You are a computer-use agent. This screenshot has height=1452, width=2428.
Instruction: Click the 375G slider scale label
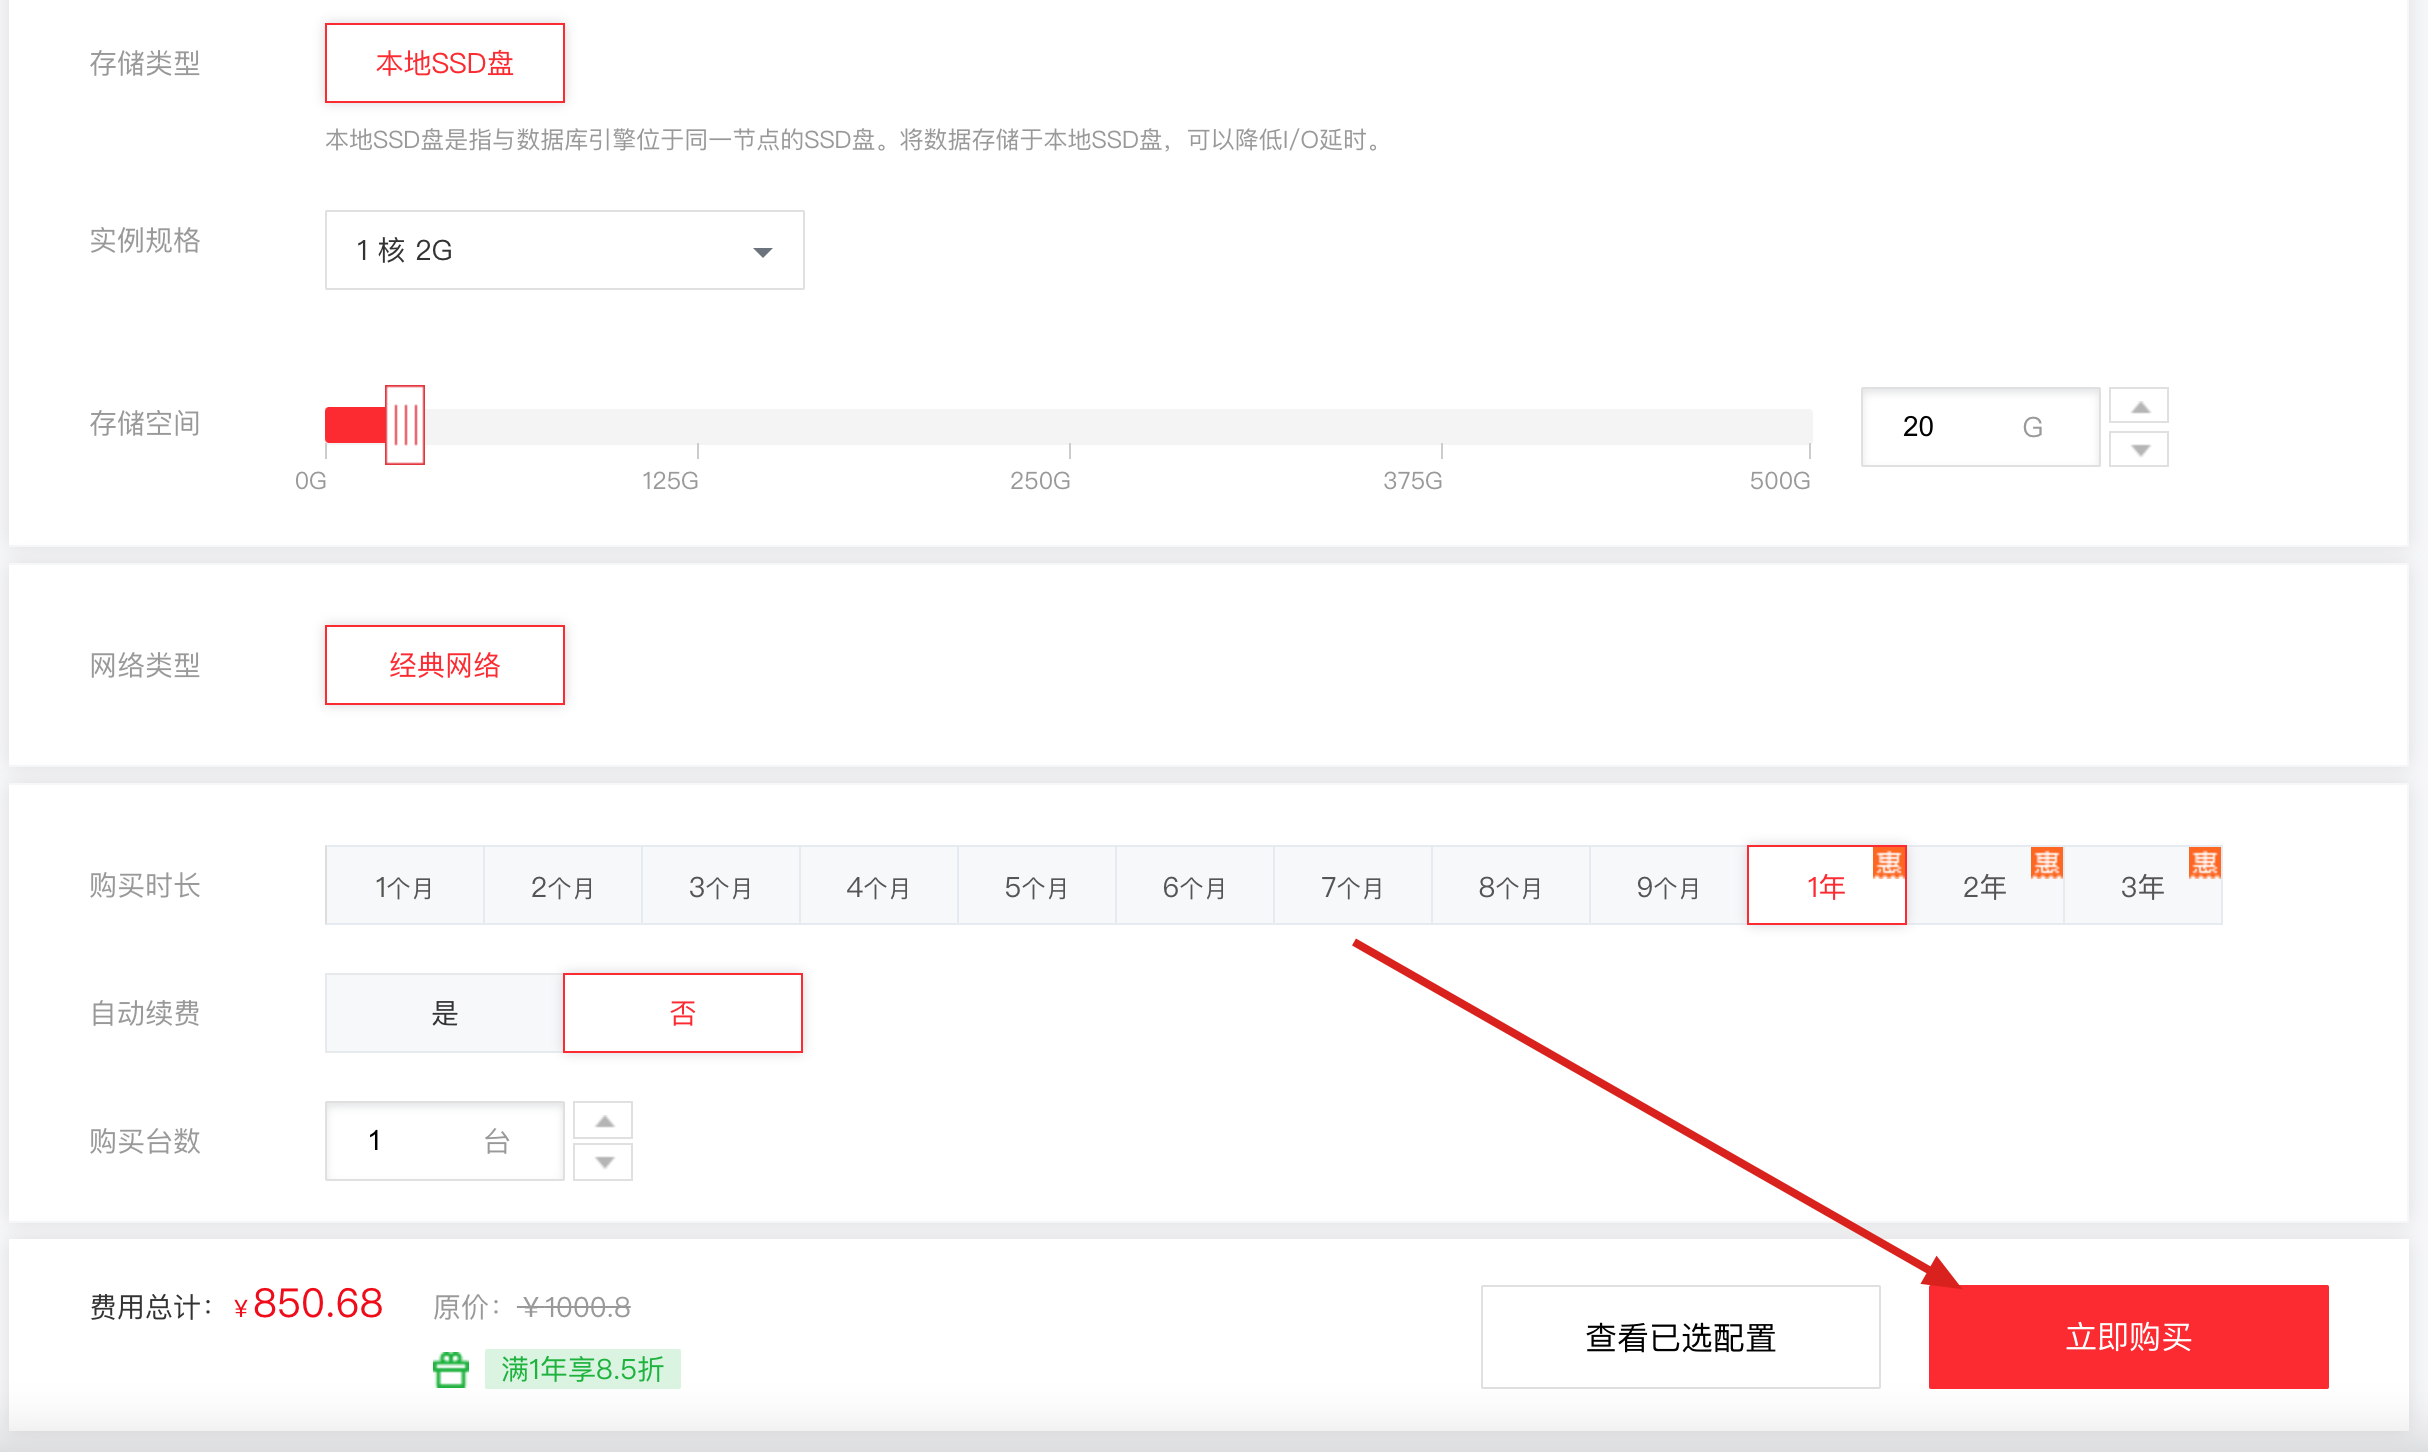pos(1413,481)
